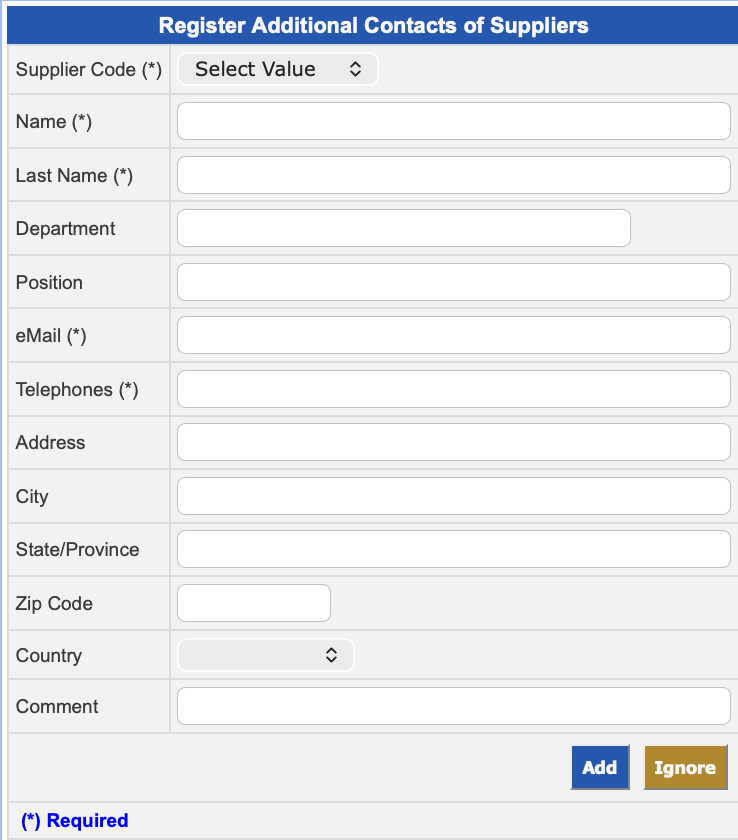Image resolution: width=738 pixels, height=840 pixels.
Task: Click the Address text field
Action: tap(453, 442)
